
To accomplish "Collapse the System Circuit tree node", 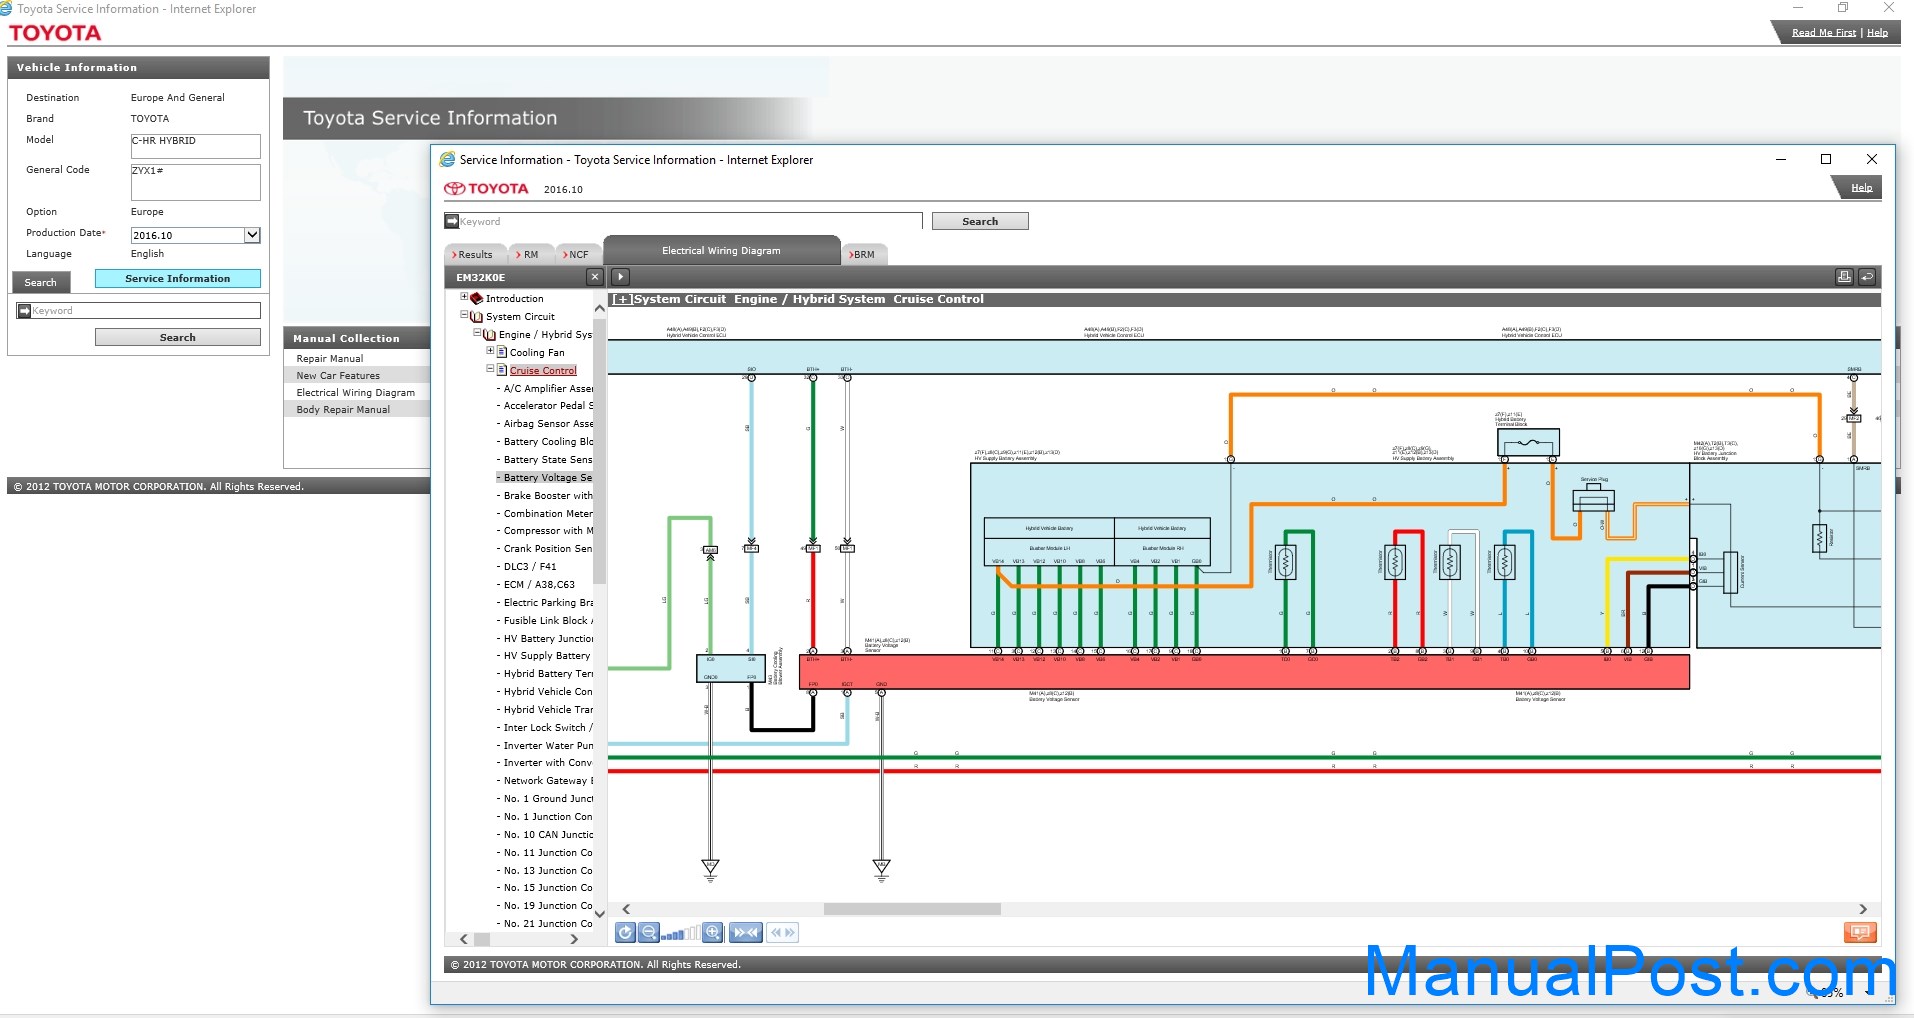I will 464,315.
